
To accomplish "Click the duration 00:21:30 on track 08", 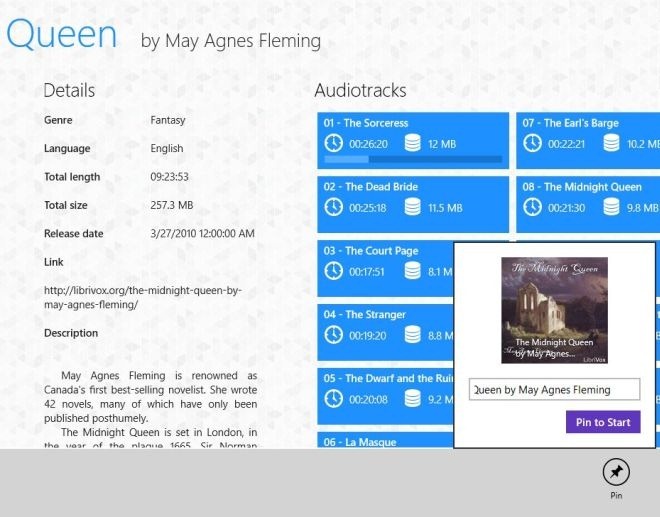I will [567, 208].
